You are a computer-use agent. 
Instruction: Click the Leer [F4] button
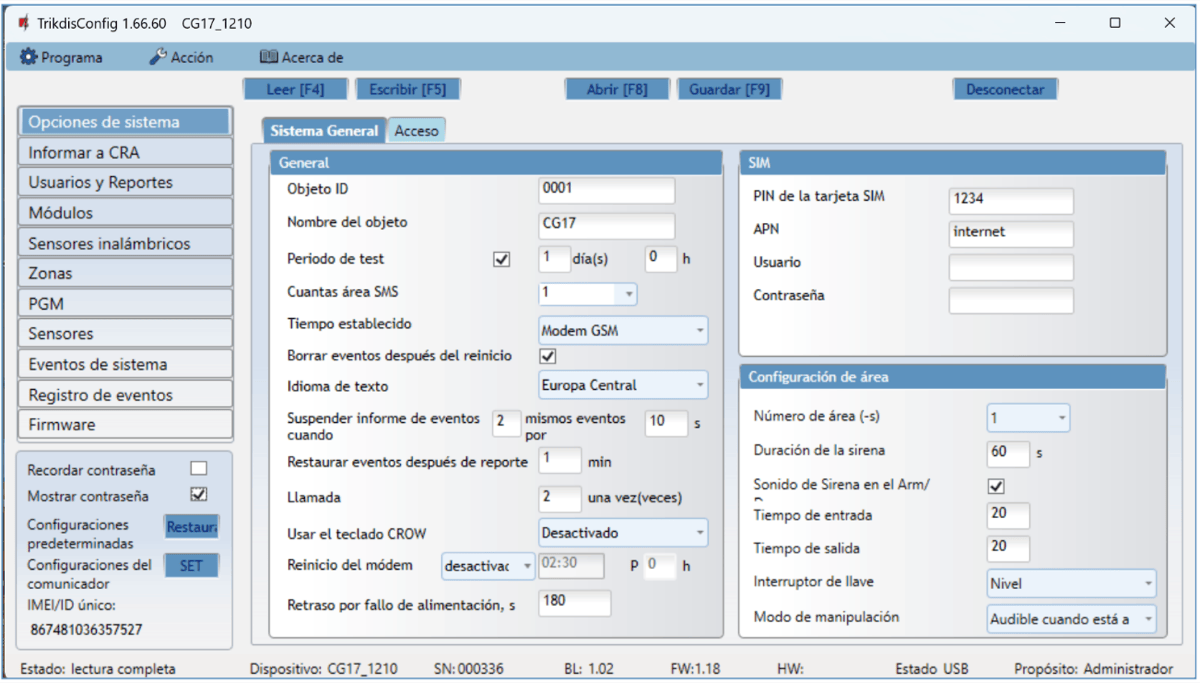pos(295,89)
